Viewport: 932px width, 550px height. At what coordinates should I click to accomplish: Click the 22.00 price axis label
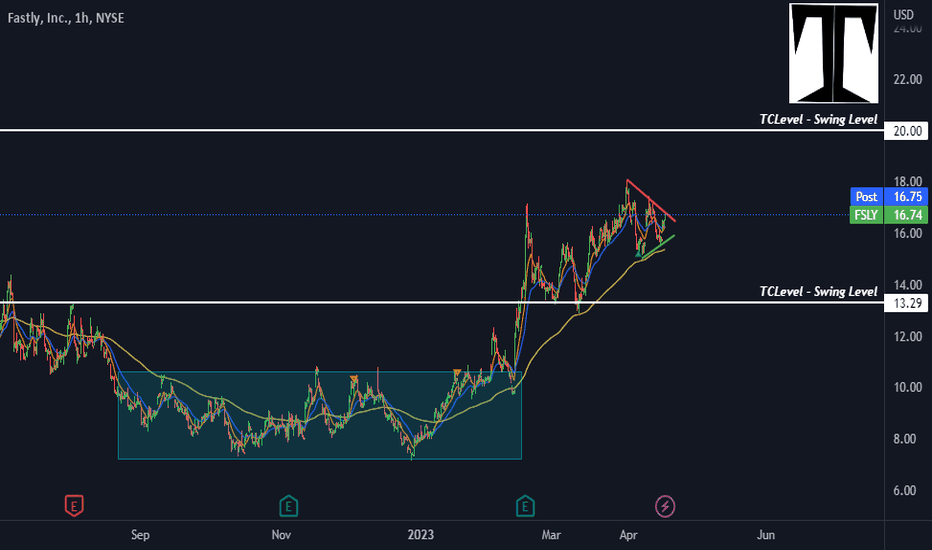coord(908,79)
